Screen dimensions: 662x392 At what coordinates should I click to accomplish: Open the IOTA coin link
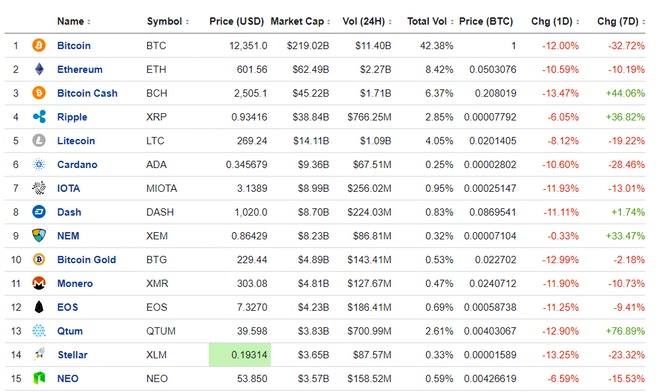[68, 188]
